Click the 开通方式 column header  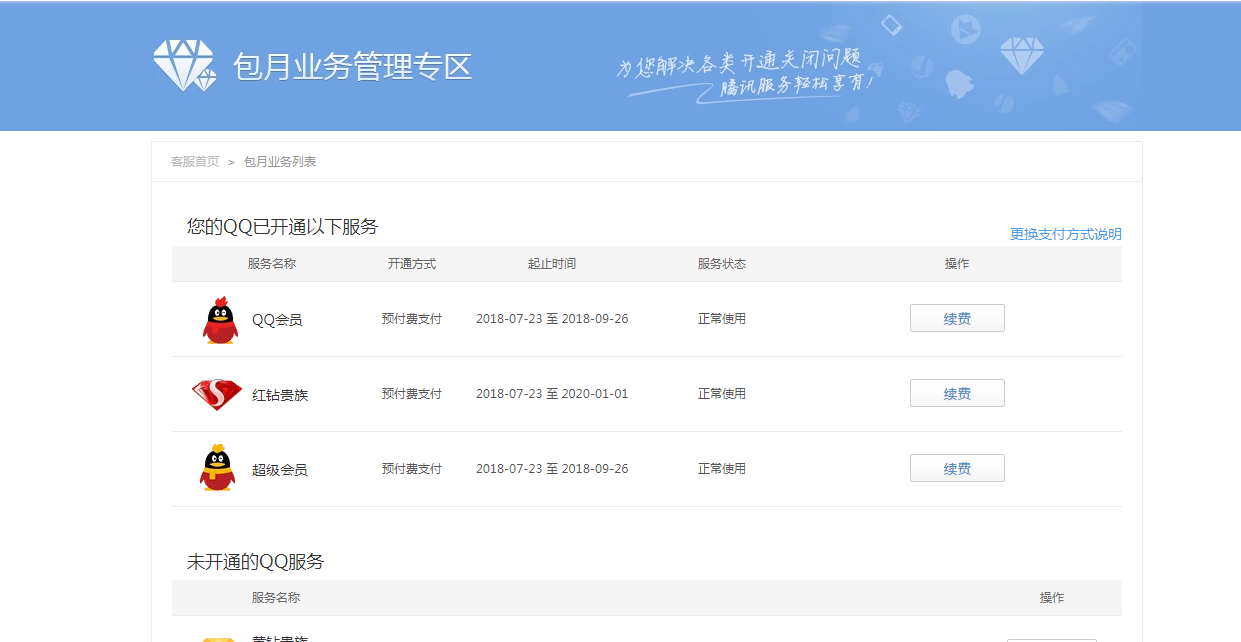point(412,264)
